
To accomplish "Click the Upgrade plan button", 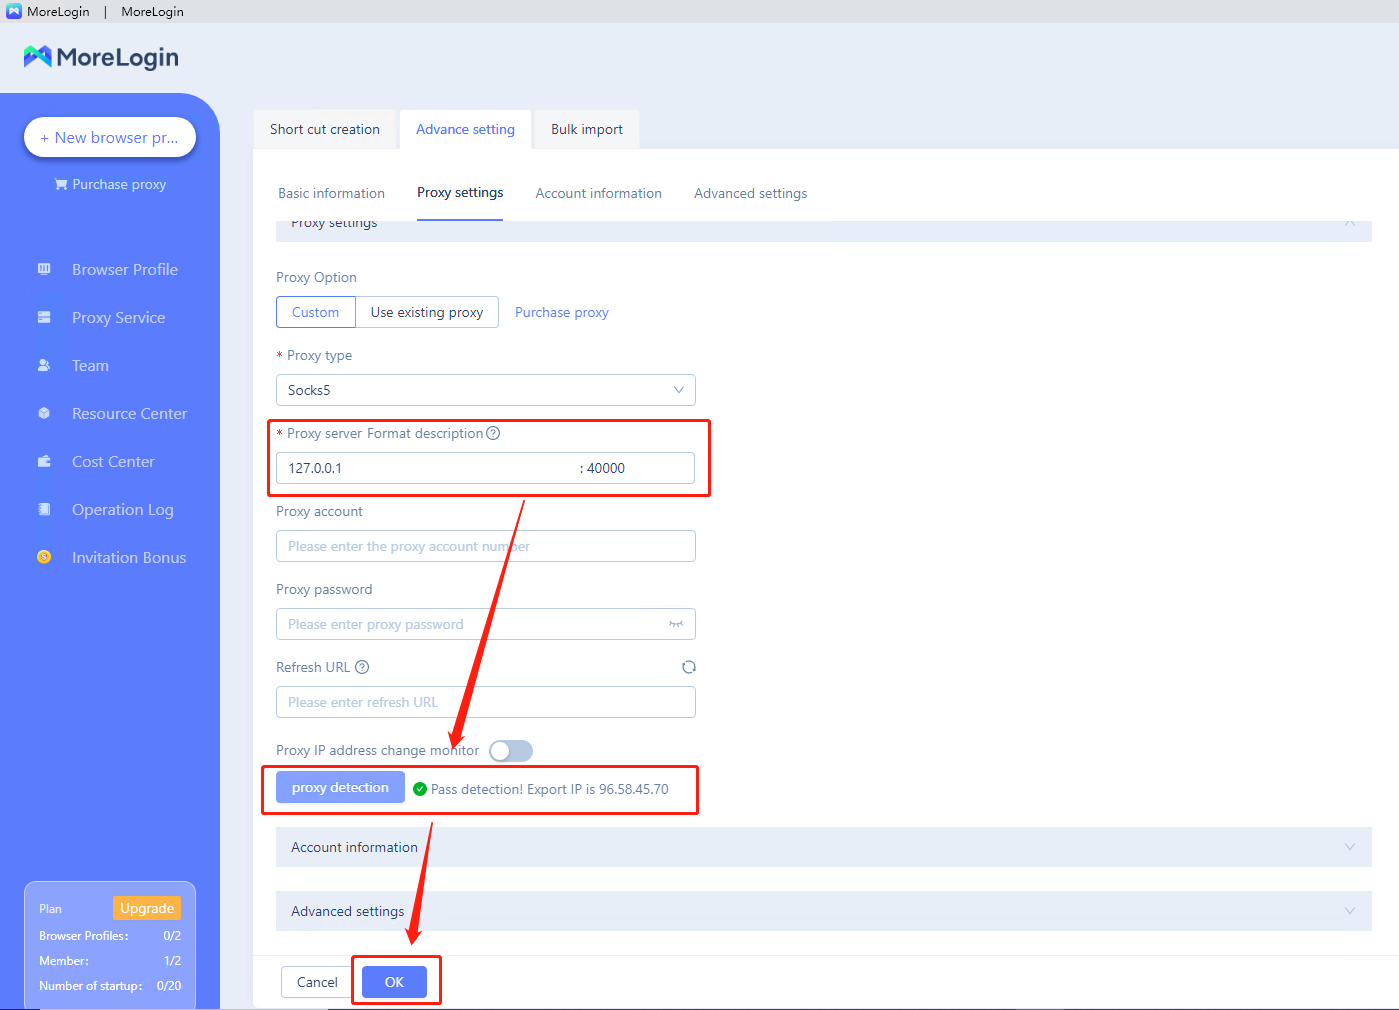I will [x=147, y=908].
